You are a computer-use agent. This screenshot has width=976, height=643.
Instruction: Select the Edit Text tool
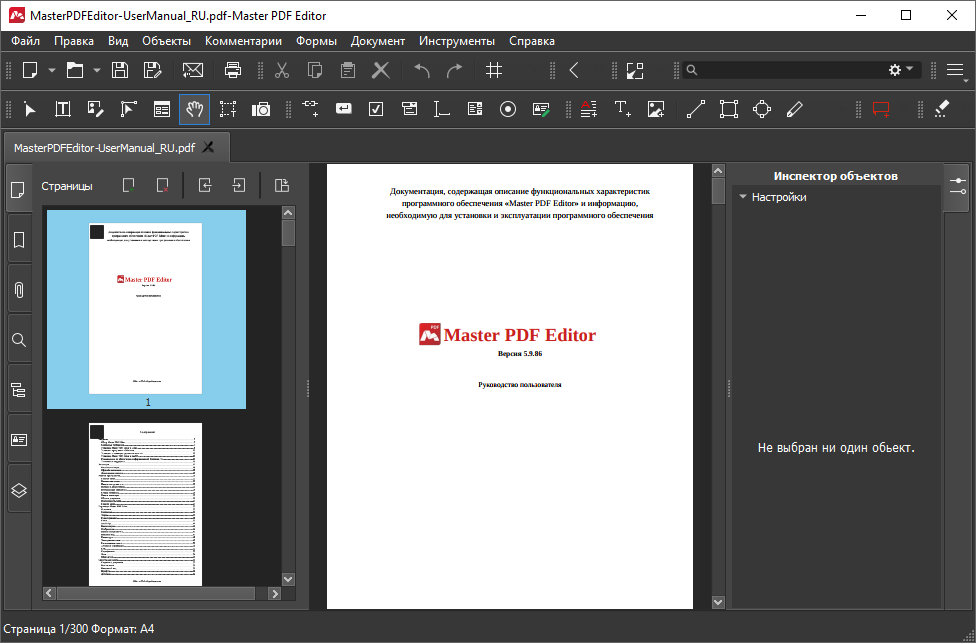(x=62, y=109)
